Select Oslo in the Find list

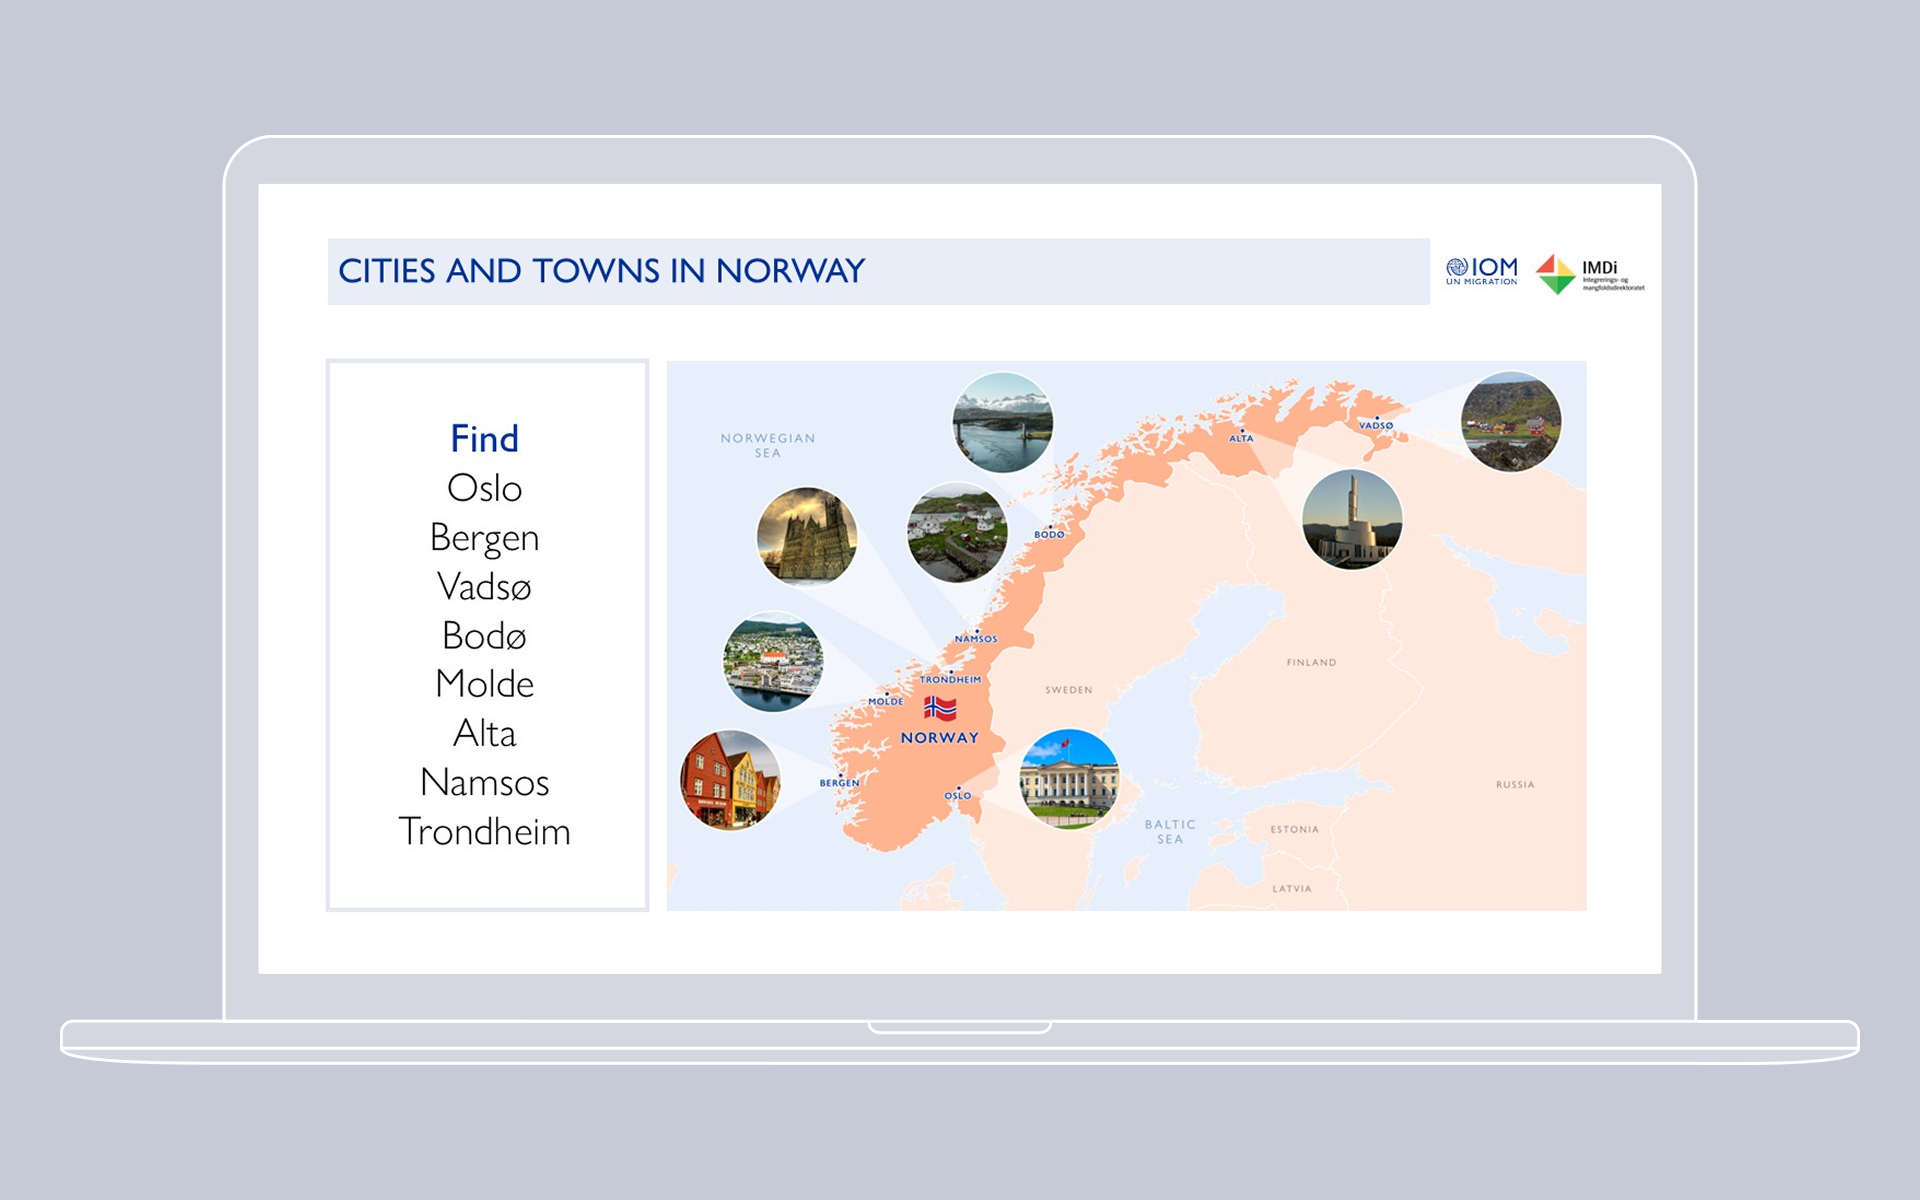(x=484, y=488)
